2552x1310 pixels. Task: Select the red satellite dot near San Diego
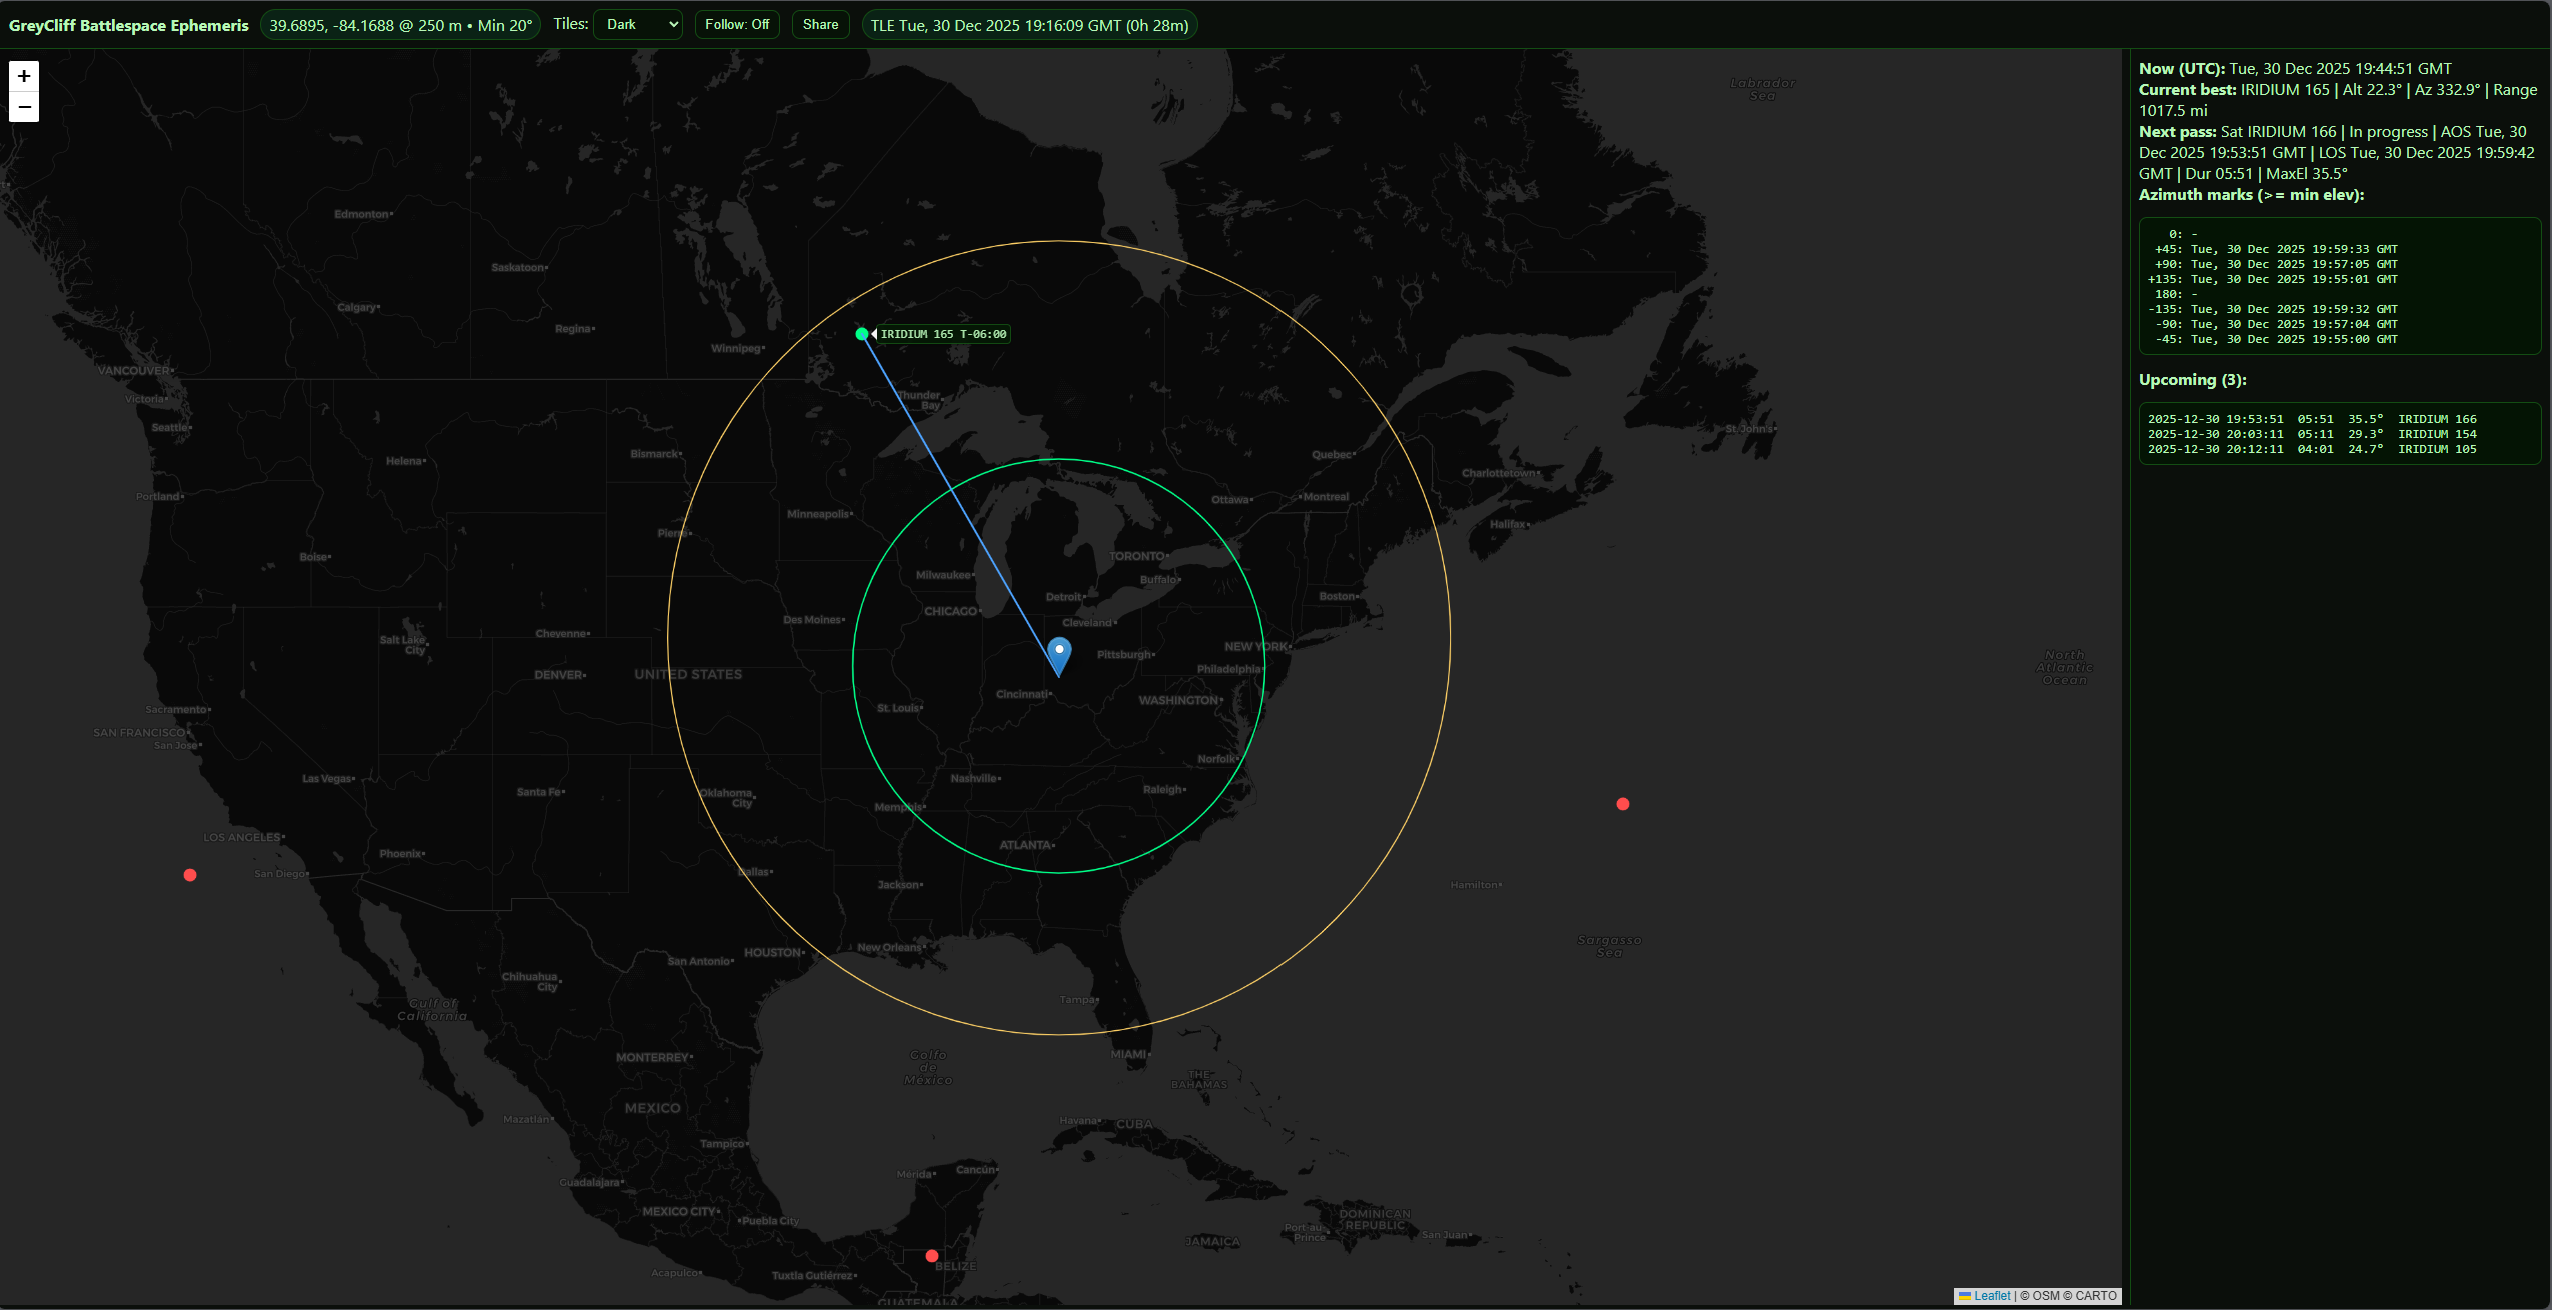pos(189,875)
